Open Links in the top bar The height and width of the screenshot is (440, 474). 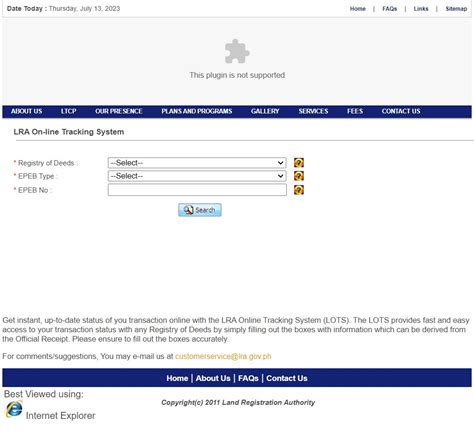point(421,9)
